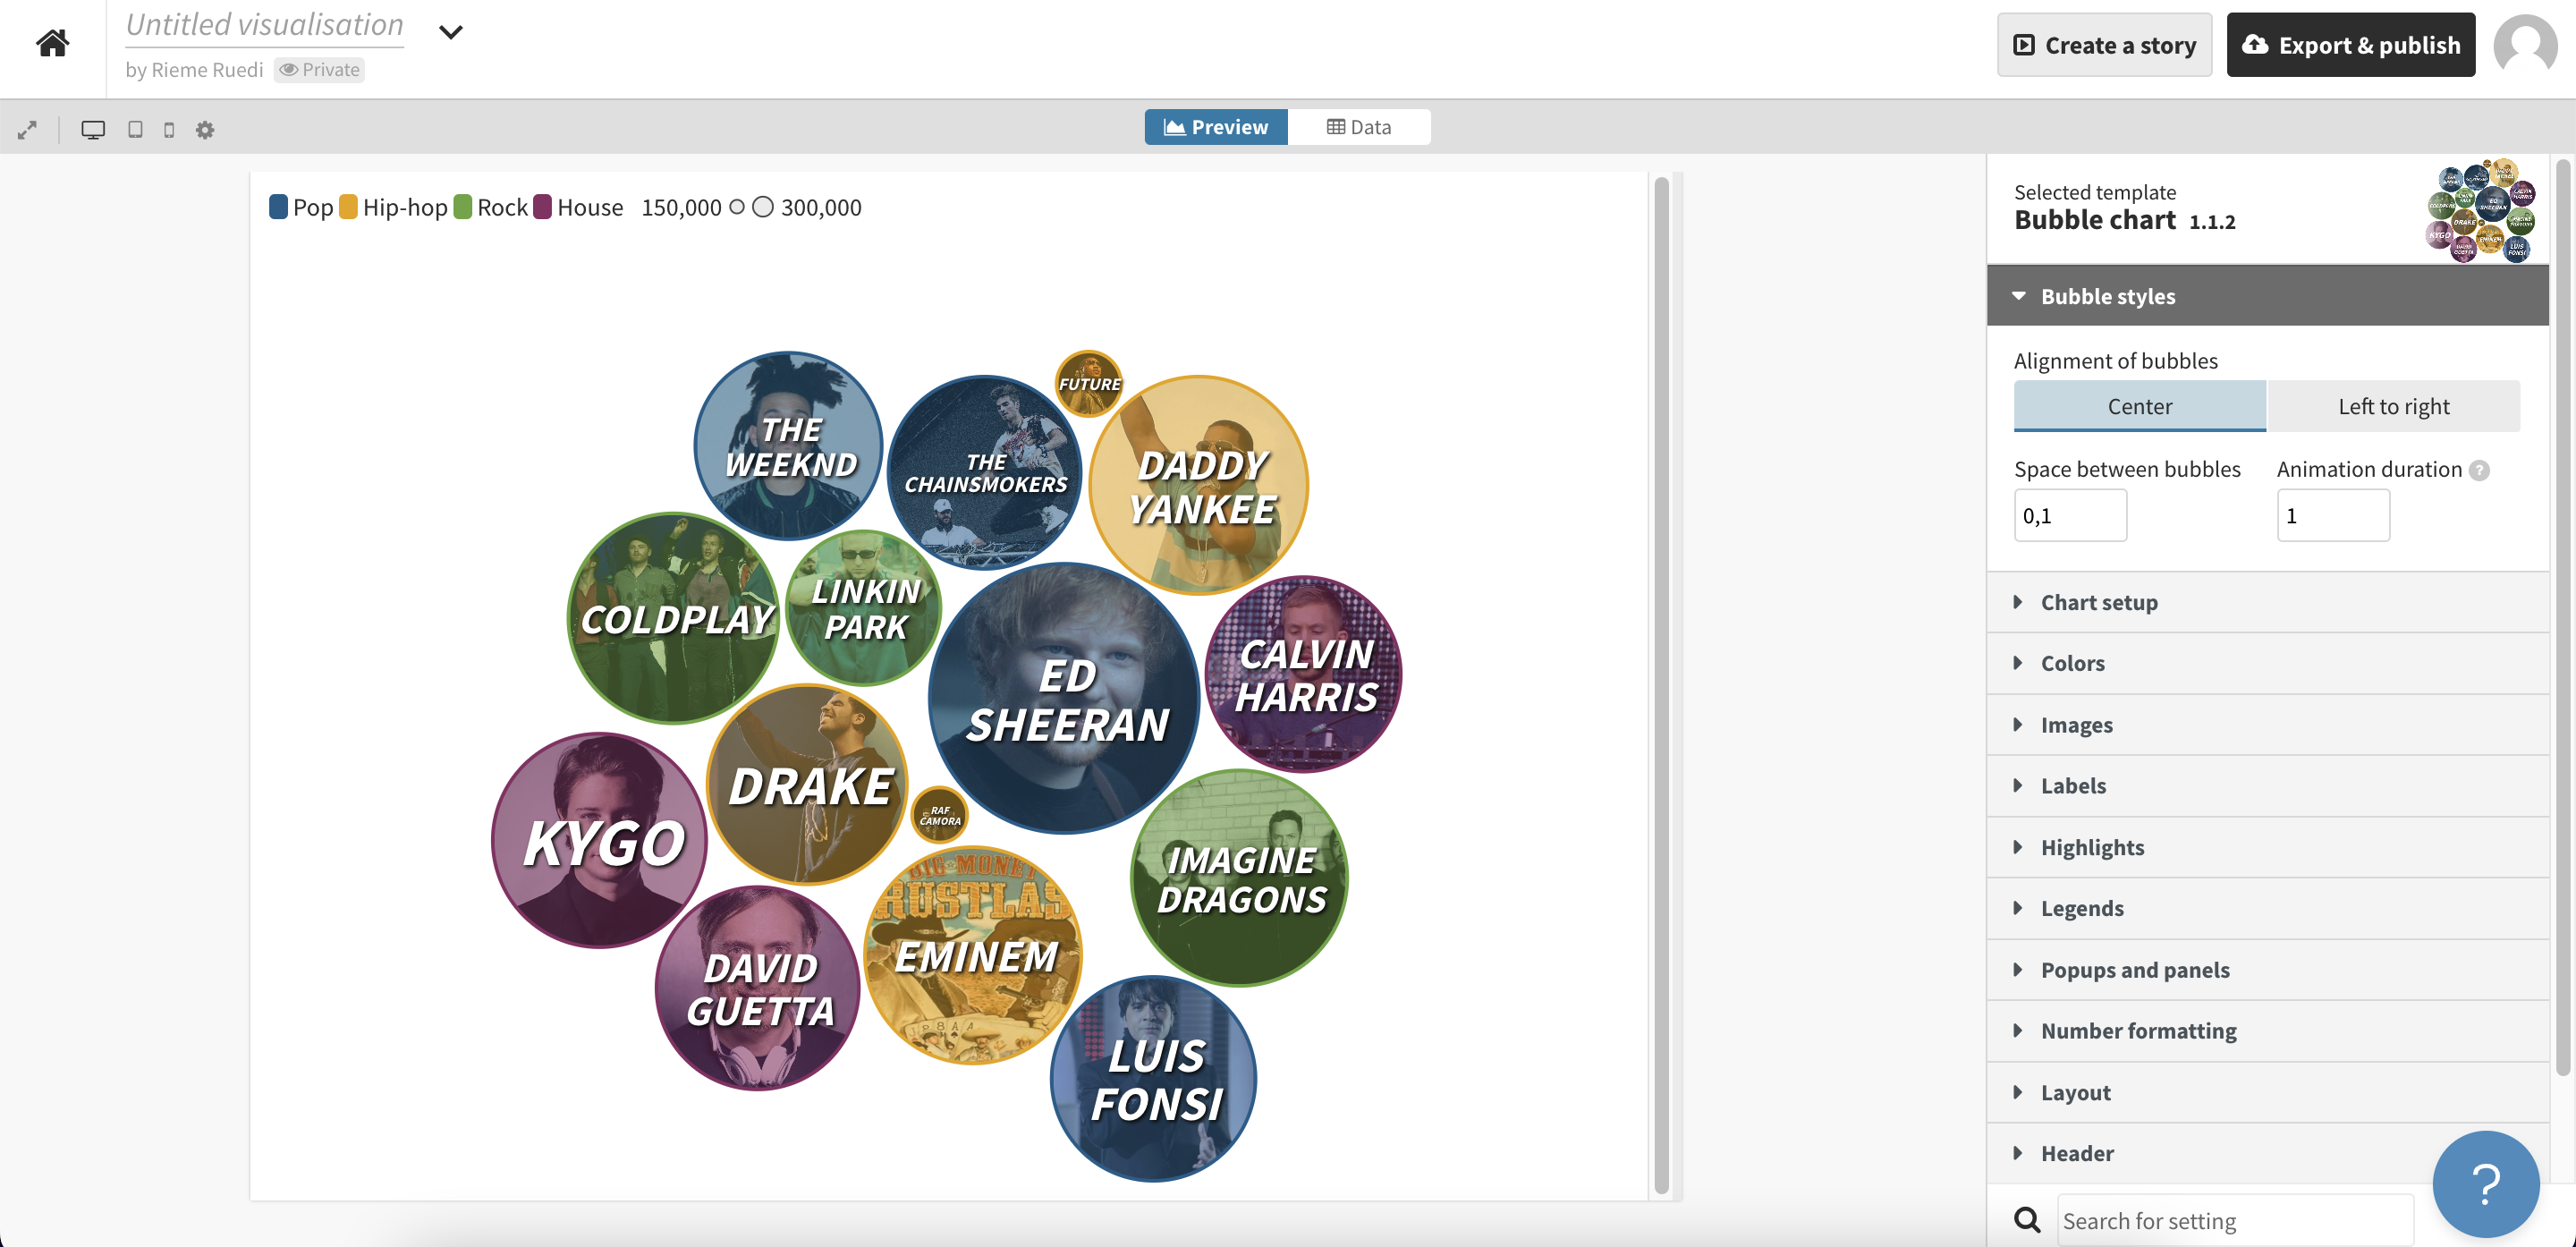Switch to desktop preview mode icon
2576x1247 pixels.
93,130
